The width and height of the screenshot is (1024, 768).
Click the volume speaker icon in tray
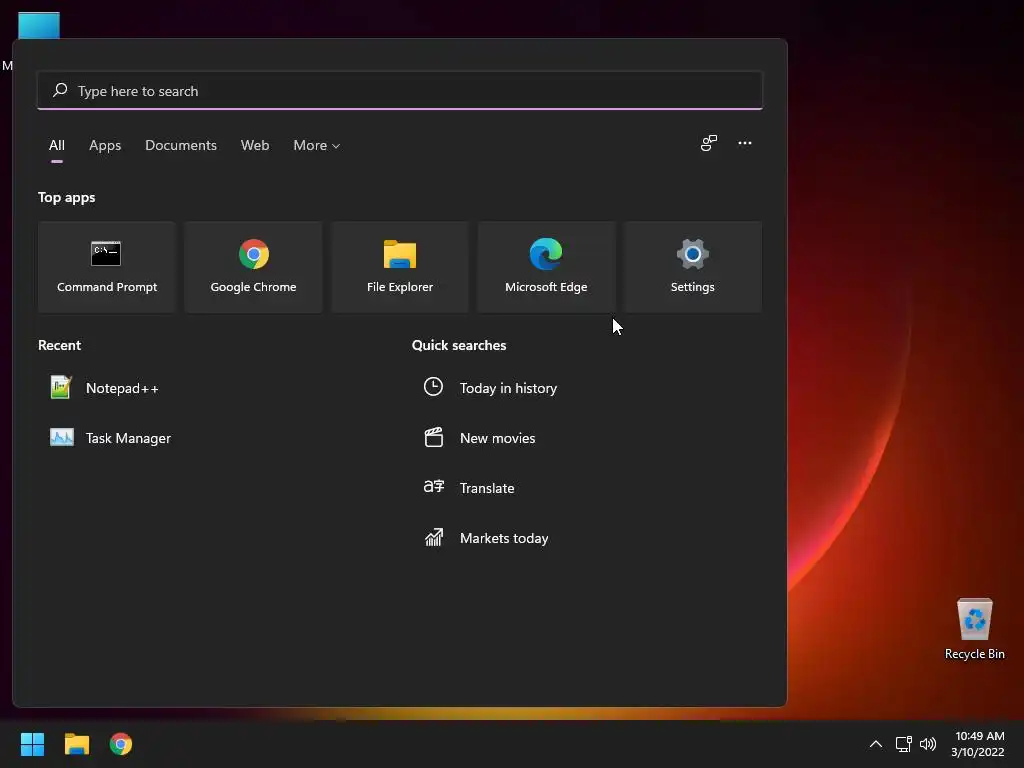[x=927, y=744]
